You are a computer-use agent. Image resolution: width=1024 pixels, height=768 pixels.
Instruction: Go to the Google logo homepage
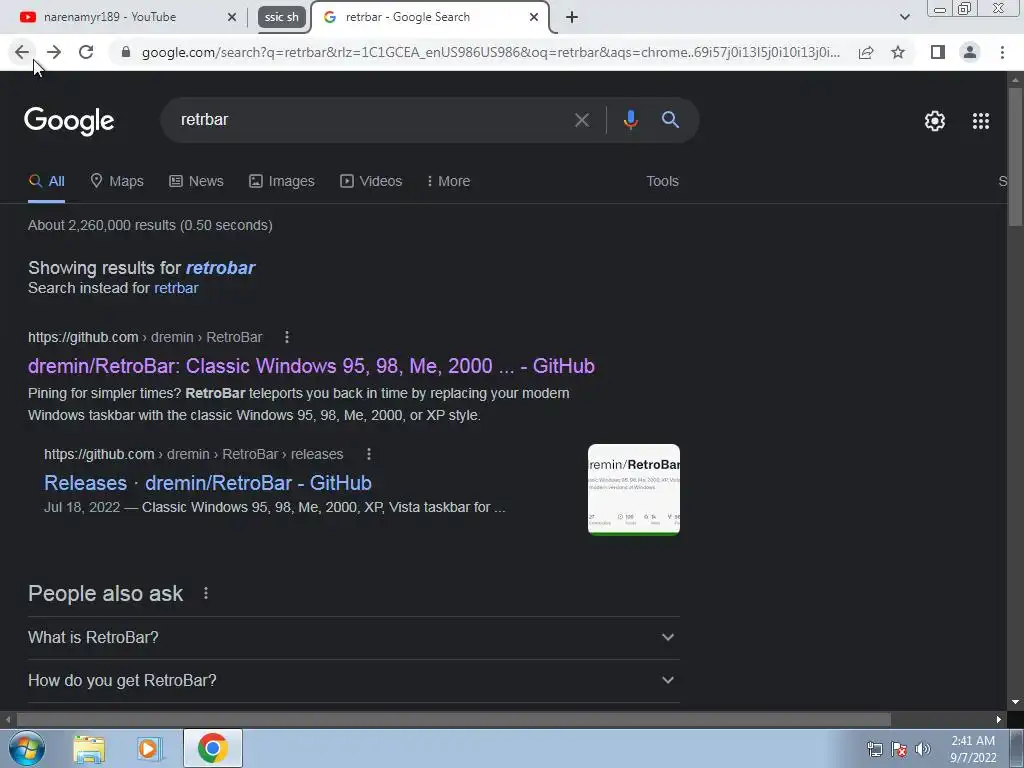(69, 121)
